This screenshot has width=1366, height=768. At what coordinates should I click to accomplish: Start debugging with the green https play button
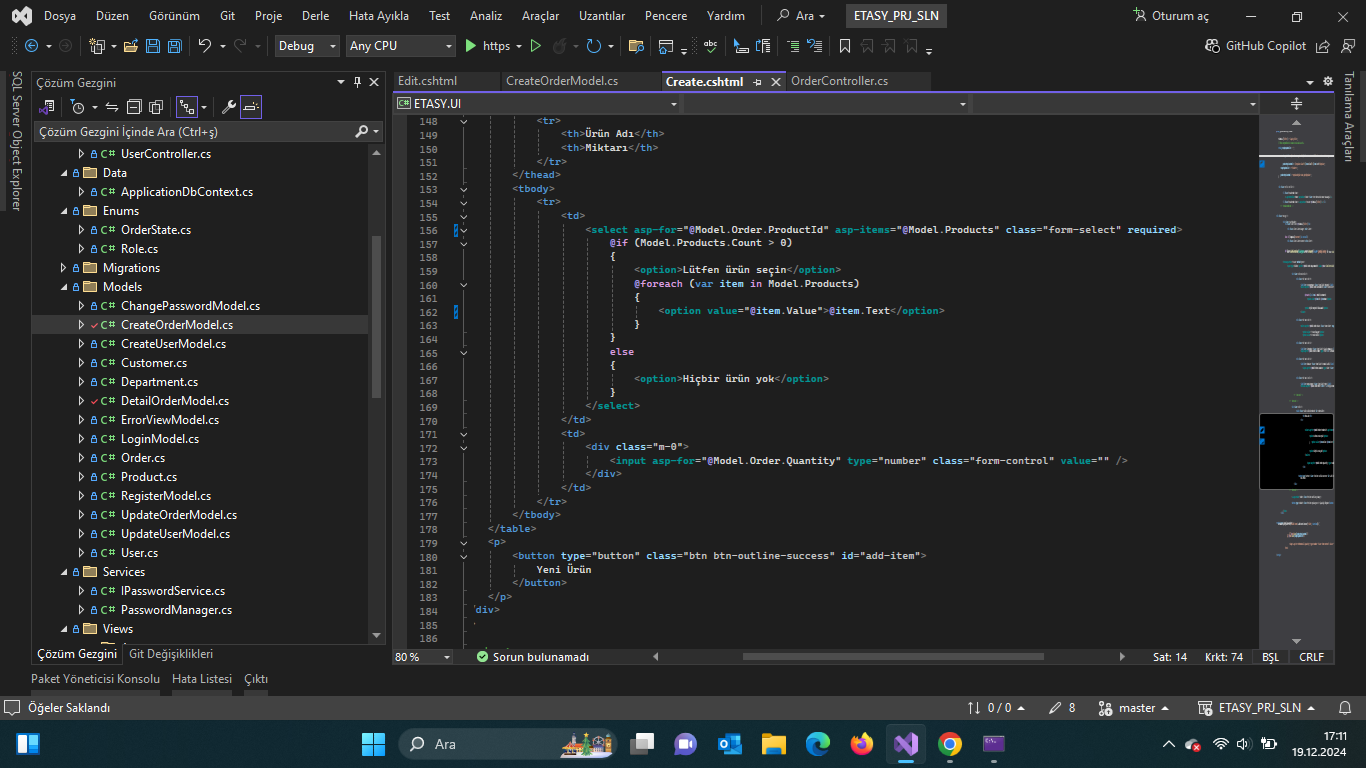click(471, 46)
